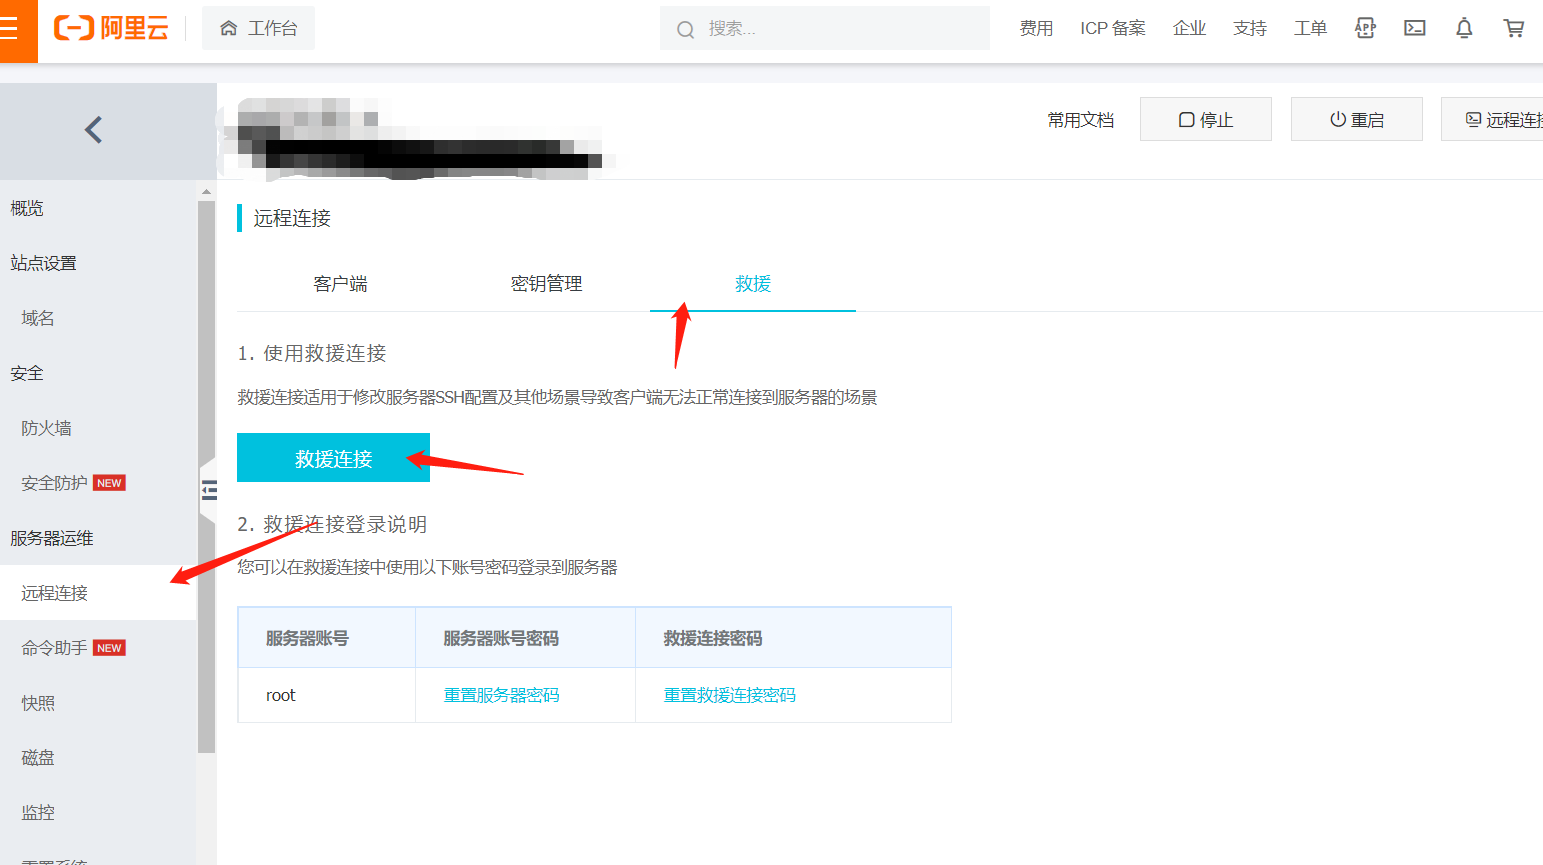Open notifications bell icon
Viewport: 1543px width, 865px height.
click(1464, 28)
